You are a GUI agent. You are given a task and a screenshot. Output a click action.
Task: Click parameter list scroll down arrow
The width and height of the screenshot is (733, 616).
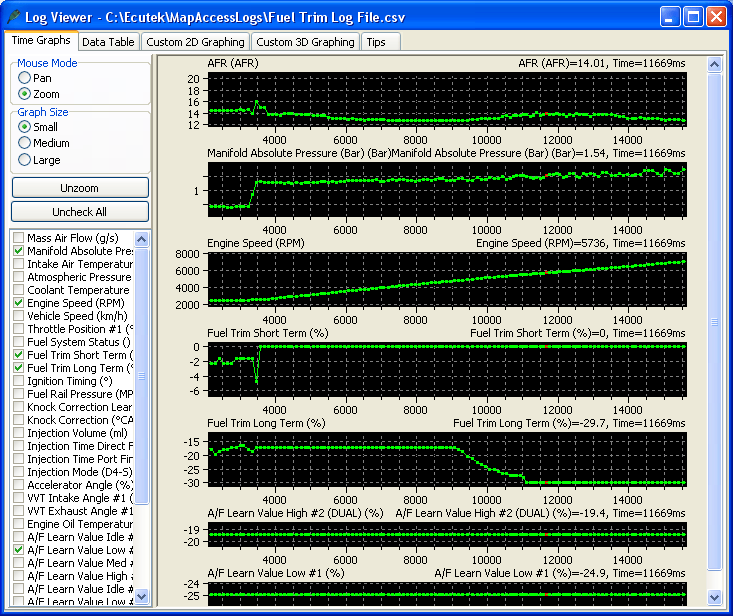coord(142,596)
